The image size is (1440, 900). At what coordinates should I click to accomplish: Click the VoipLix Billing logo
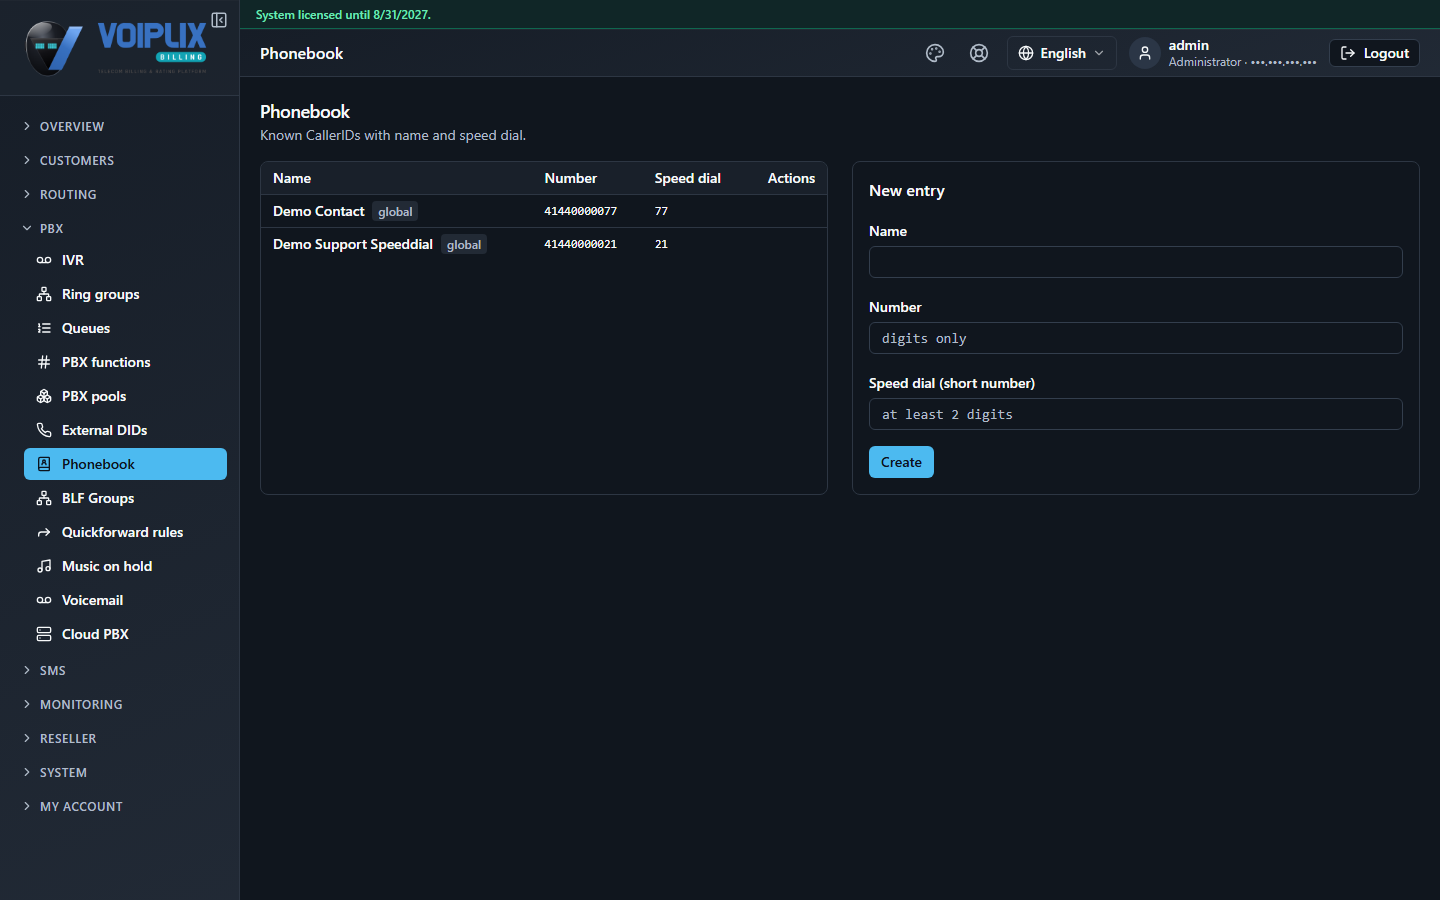116,47
